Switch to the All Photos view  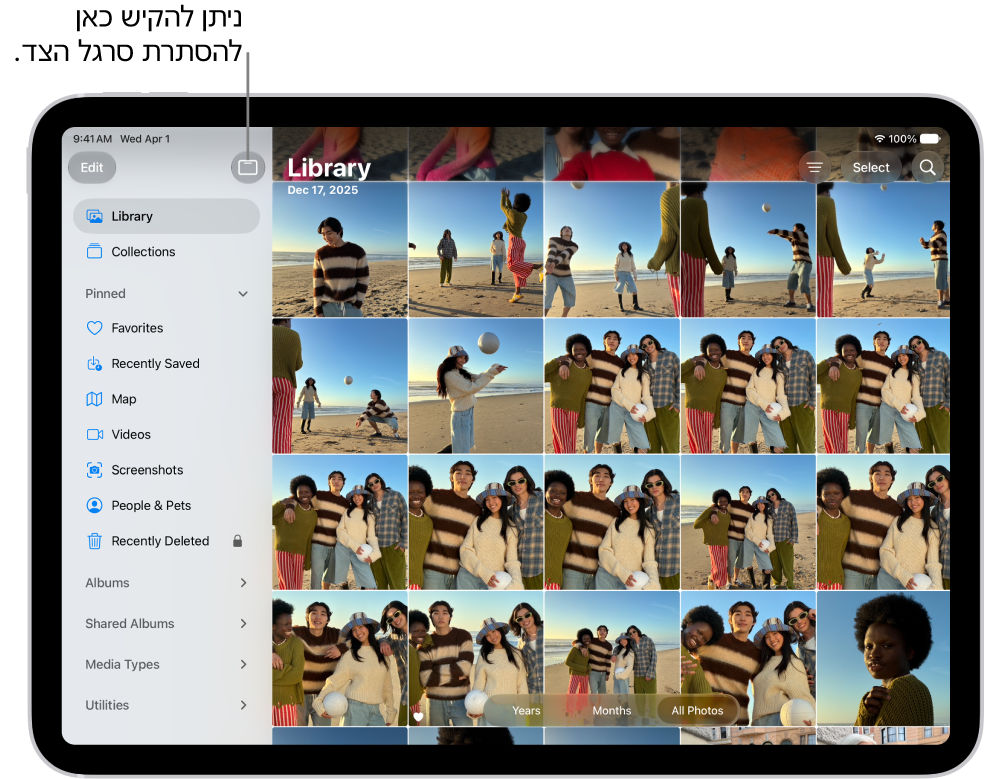697,710
